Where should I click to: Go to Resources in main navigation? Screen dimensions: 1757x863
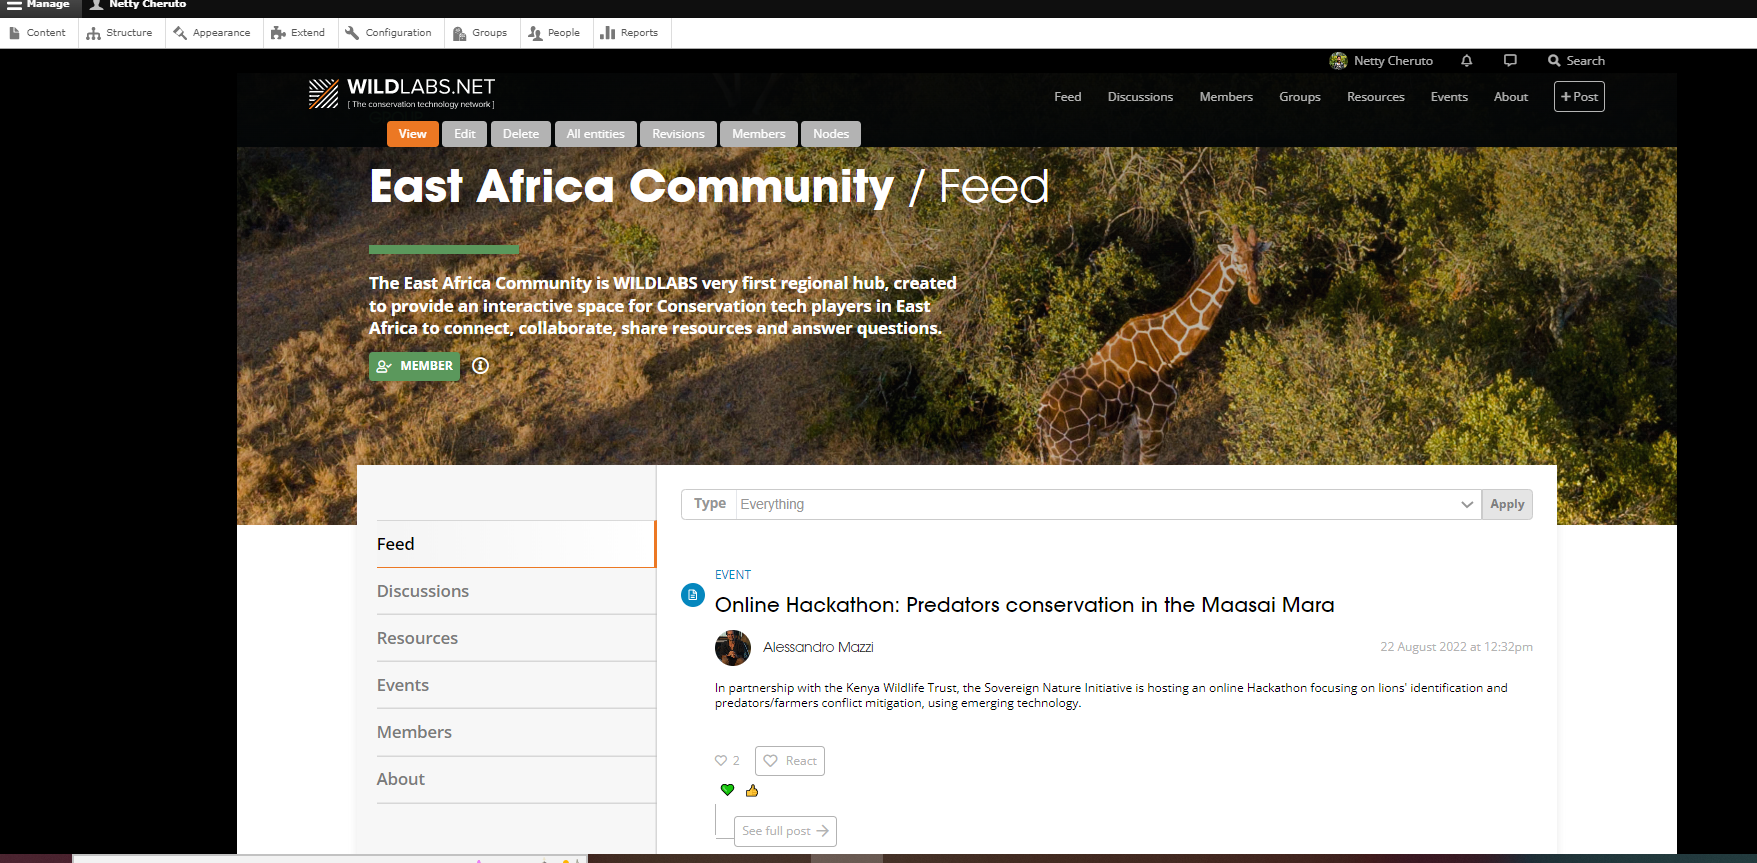[1375, 97]
